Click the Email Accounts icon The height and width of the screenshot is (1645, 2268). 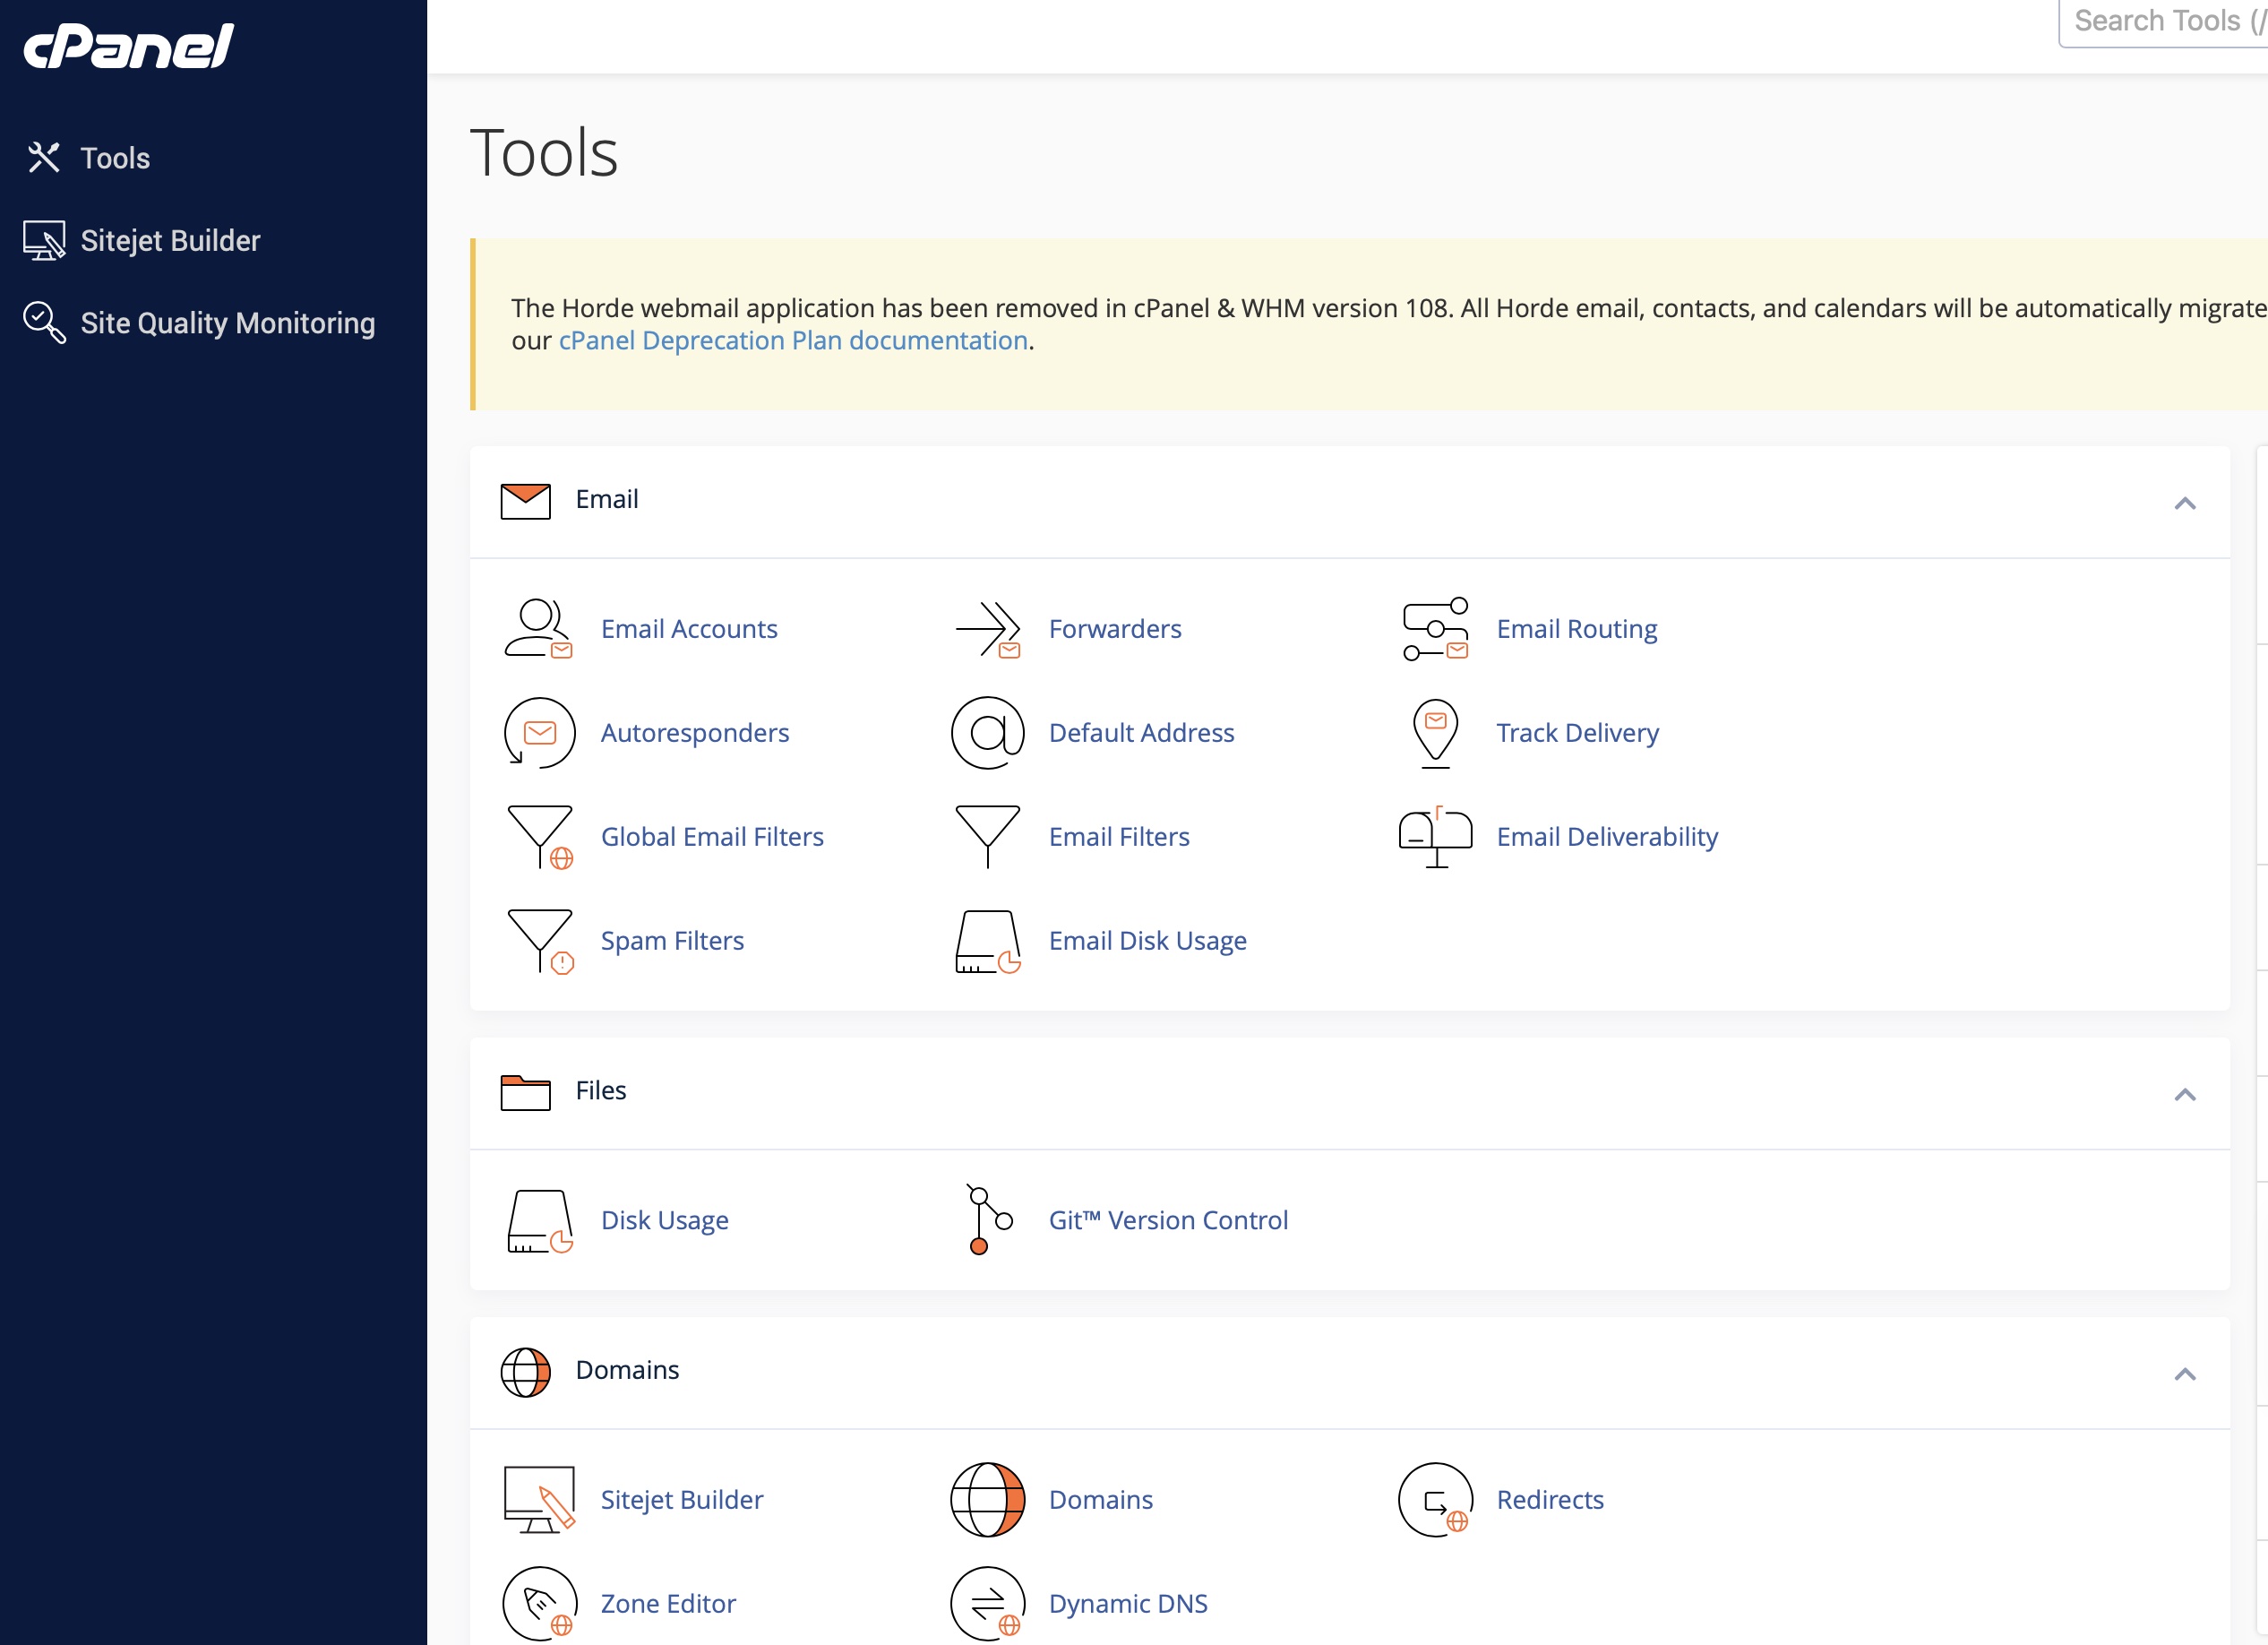[539, 629]
